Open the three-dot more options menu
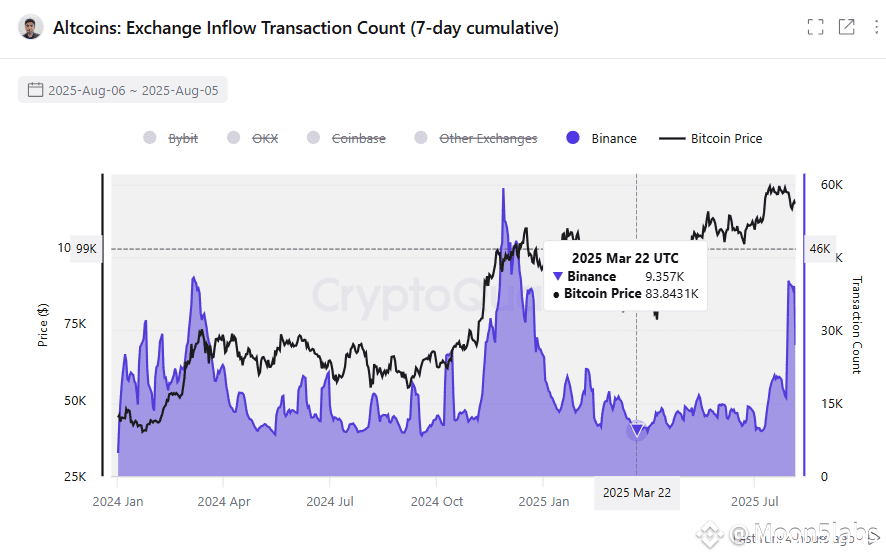 (x=876, y=27)
